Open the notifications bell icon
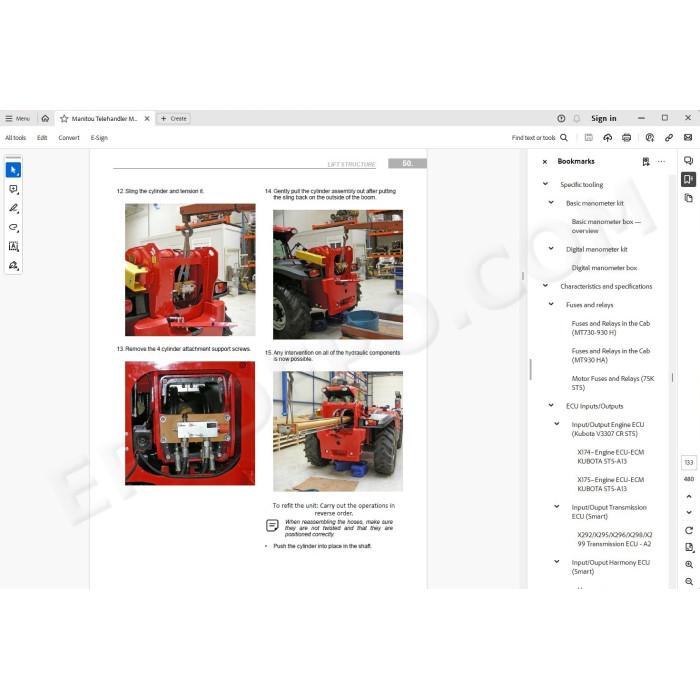 [x=577, y=118]
